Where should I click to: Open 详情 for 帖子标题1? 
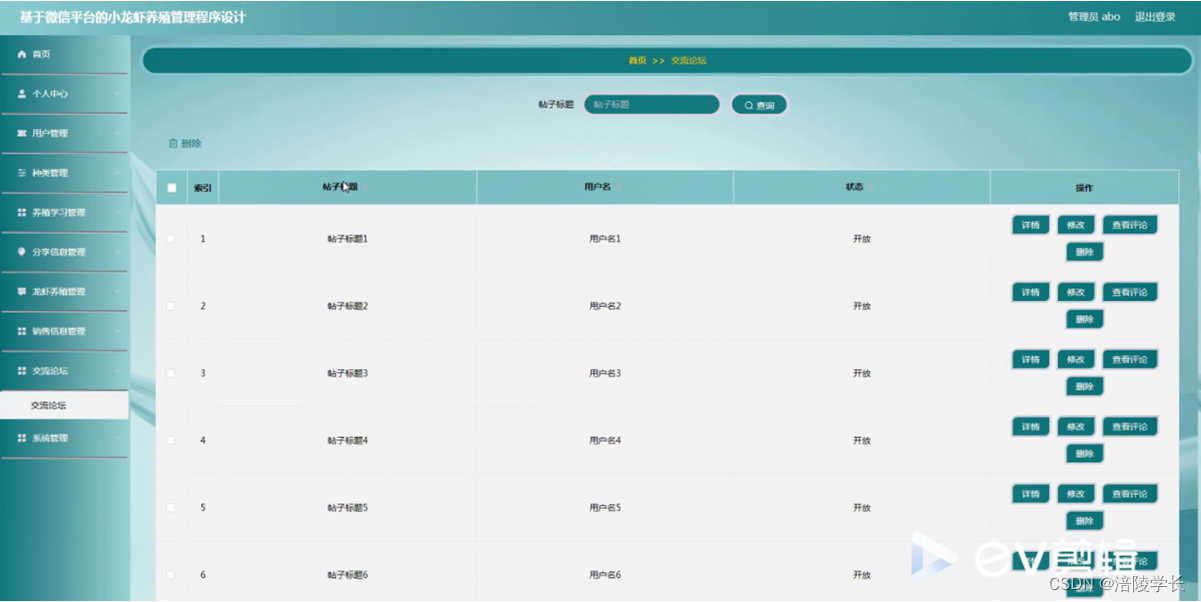1031,225
